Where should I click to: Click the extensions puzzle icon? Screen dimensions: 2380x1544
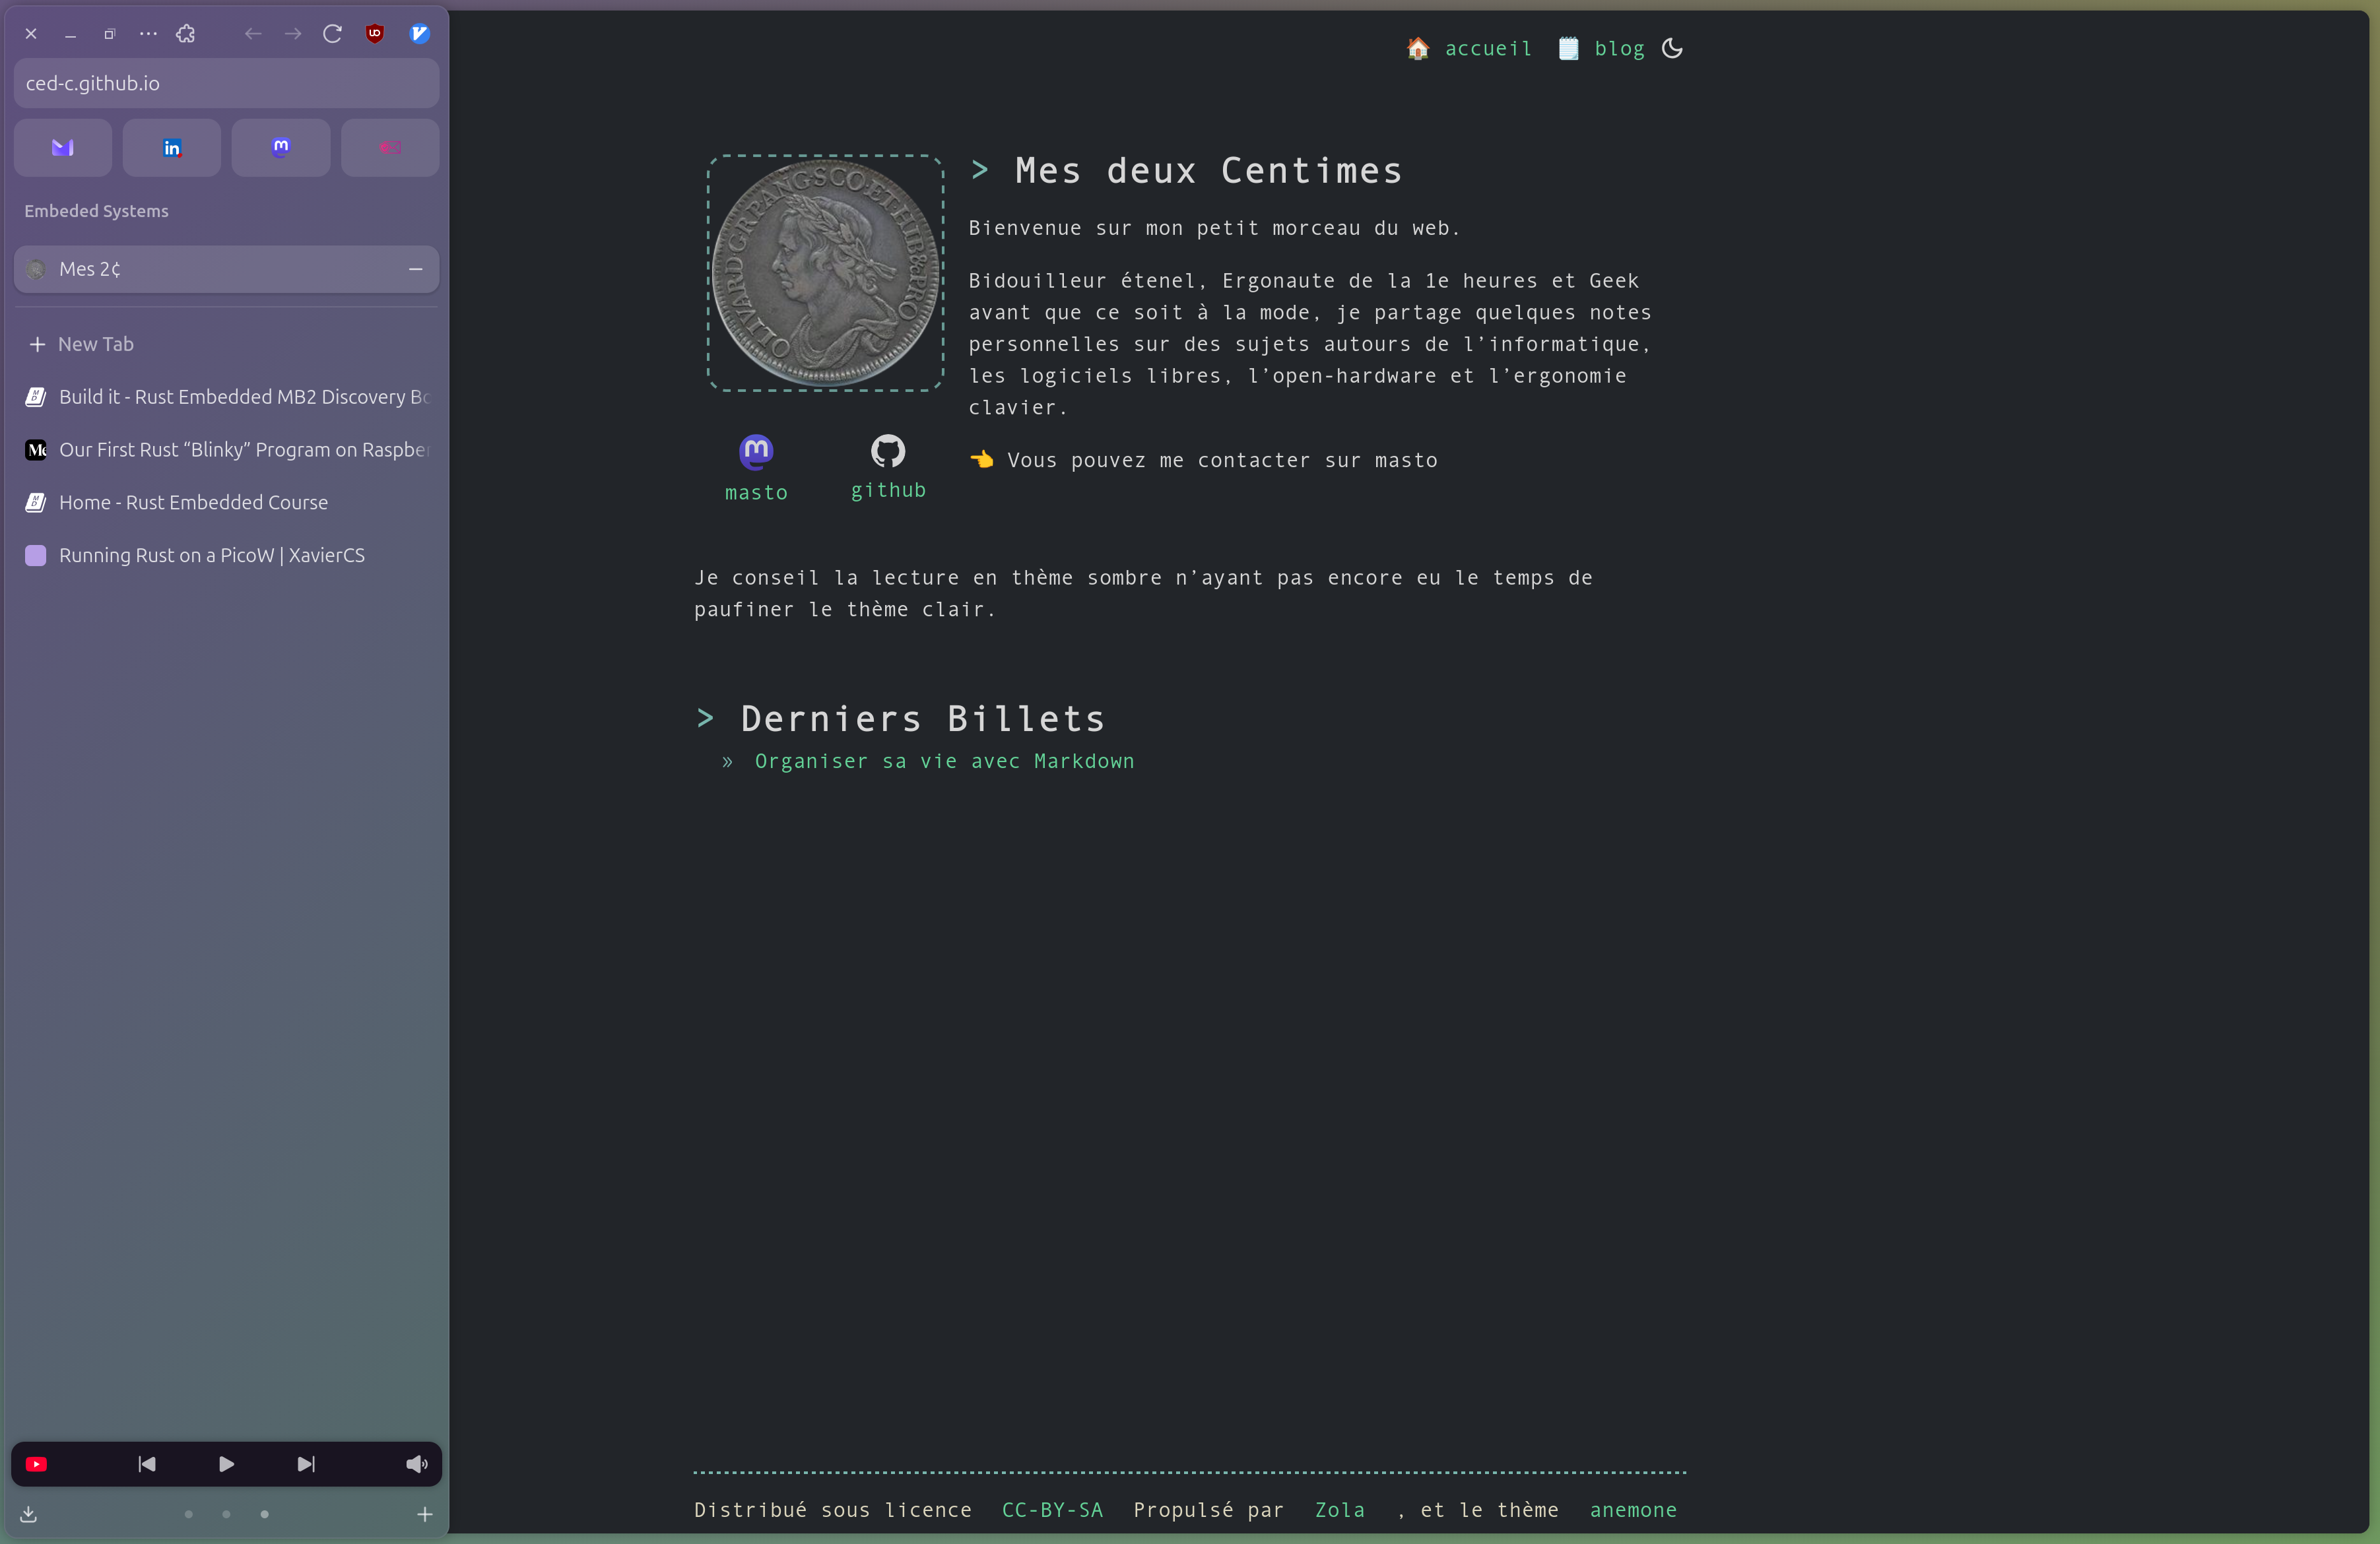coord(186,34)
